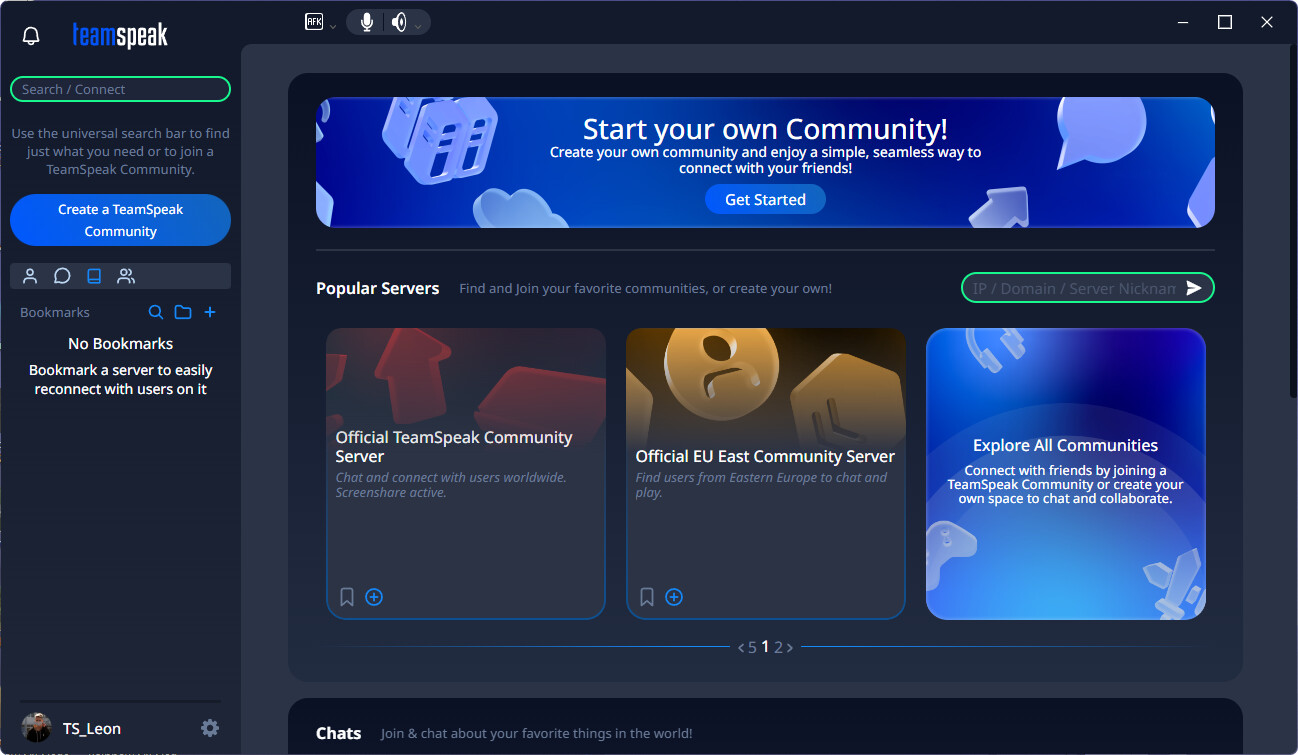
Task: Join Official EU East Community Server plus icon
Action: pos(674,597)
